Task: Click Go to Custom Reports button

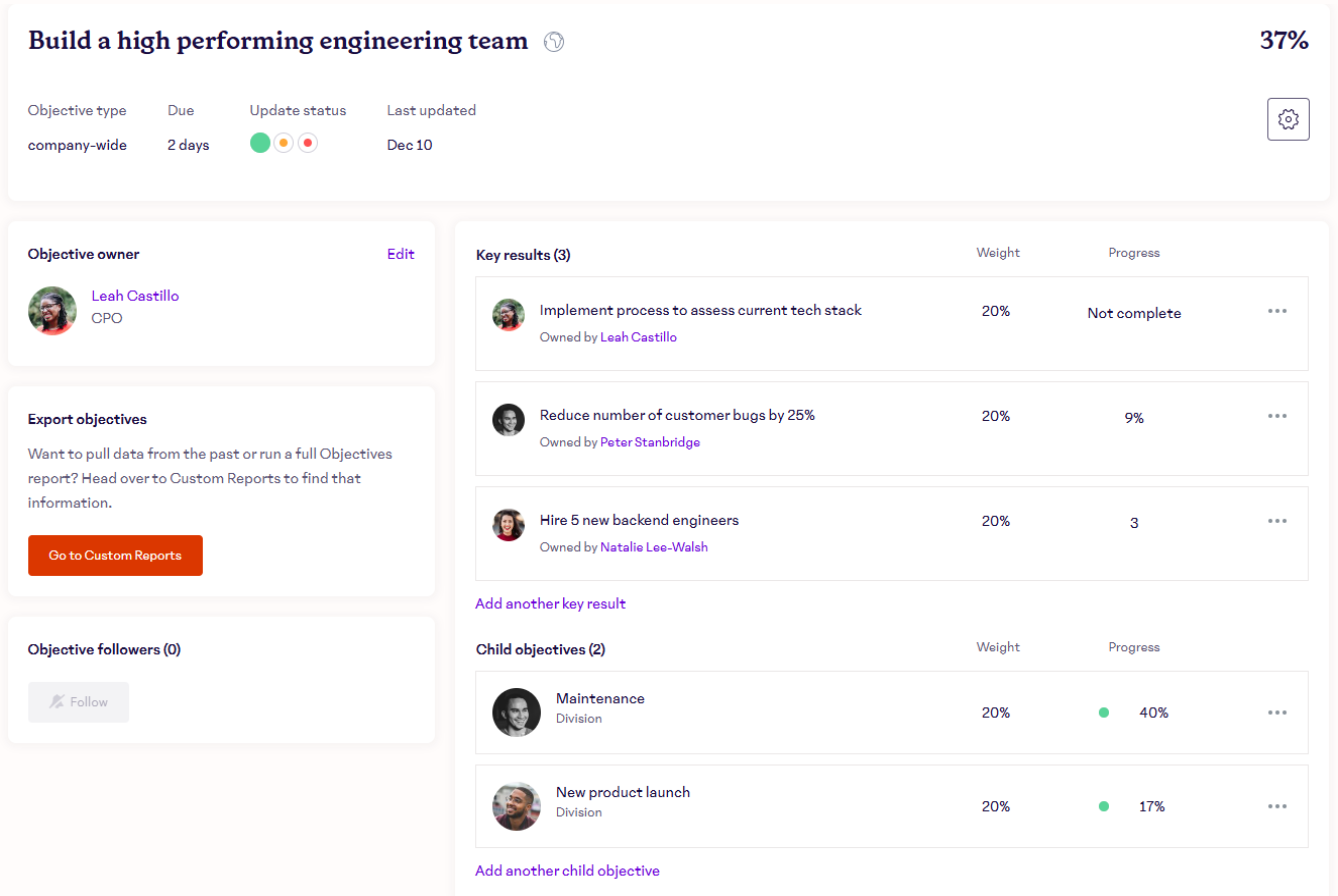Action: tap(115, 555)
